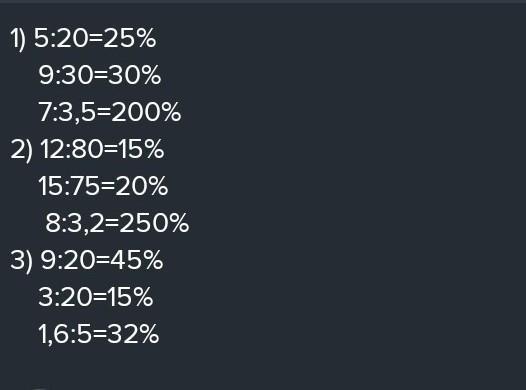This screenshot has height=390, width=526.
Task: Click the 32% result
Action: click(133, 334)
